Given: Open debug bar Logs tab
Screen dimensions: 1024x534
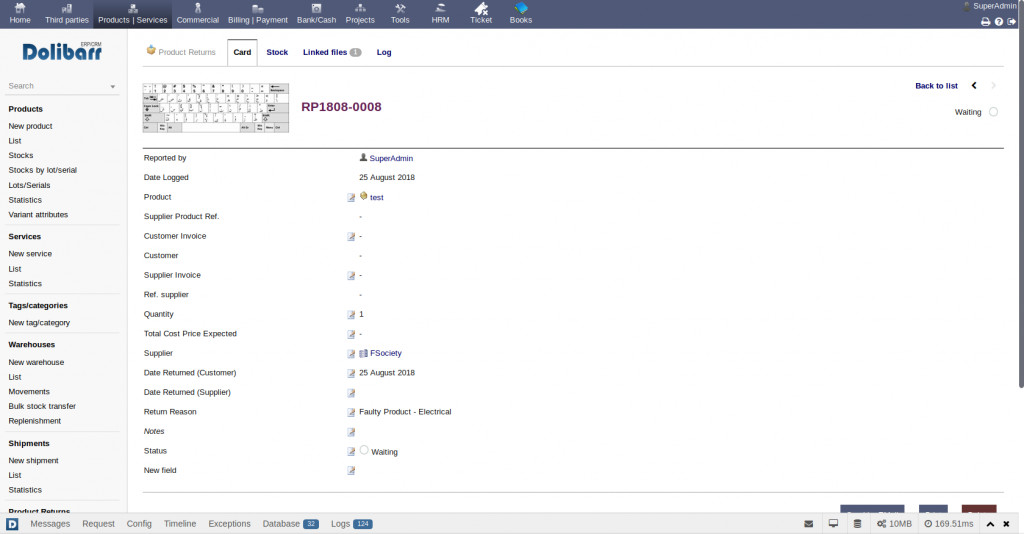Looking at the screenshot, I should 351,524.
